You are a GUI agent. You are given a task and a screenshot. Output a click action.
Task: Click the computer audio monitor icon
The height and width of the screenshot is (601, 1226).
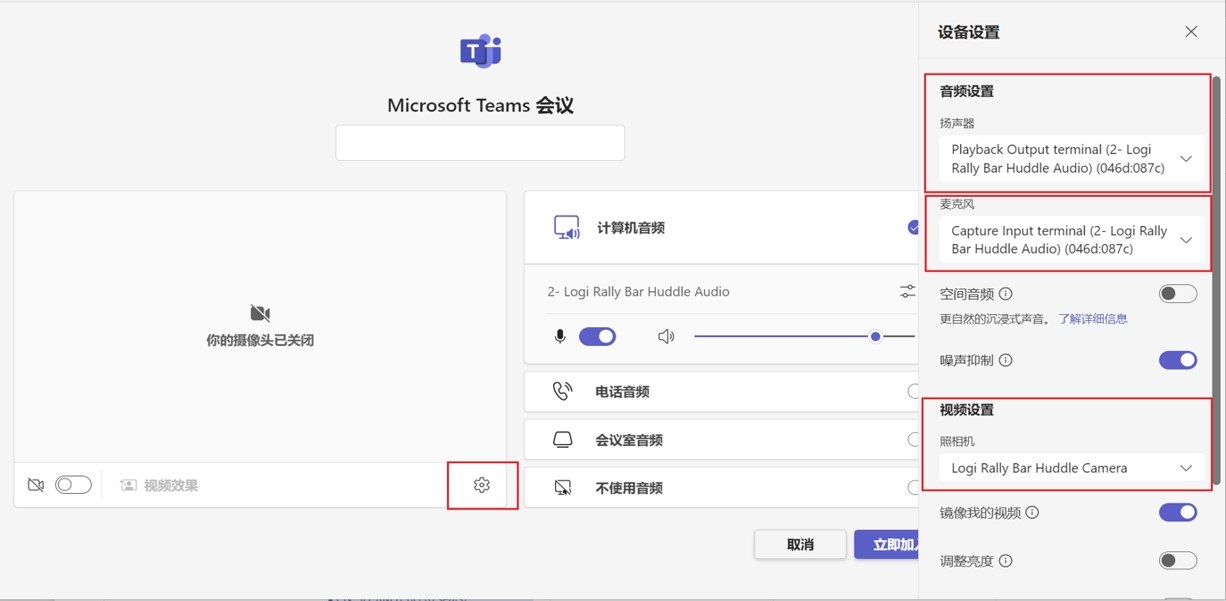567,228
